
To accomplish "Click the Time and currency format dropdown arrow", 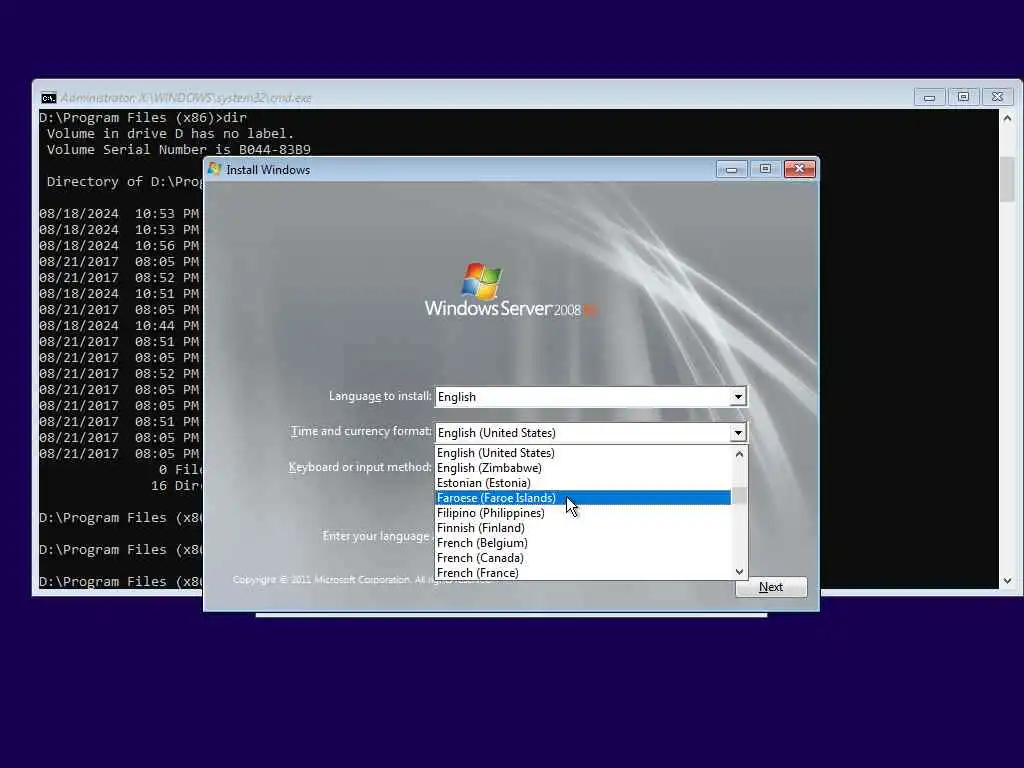I will click(738, 432).
